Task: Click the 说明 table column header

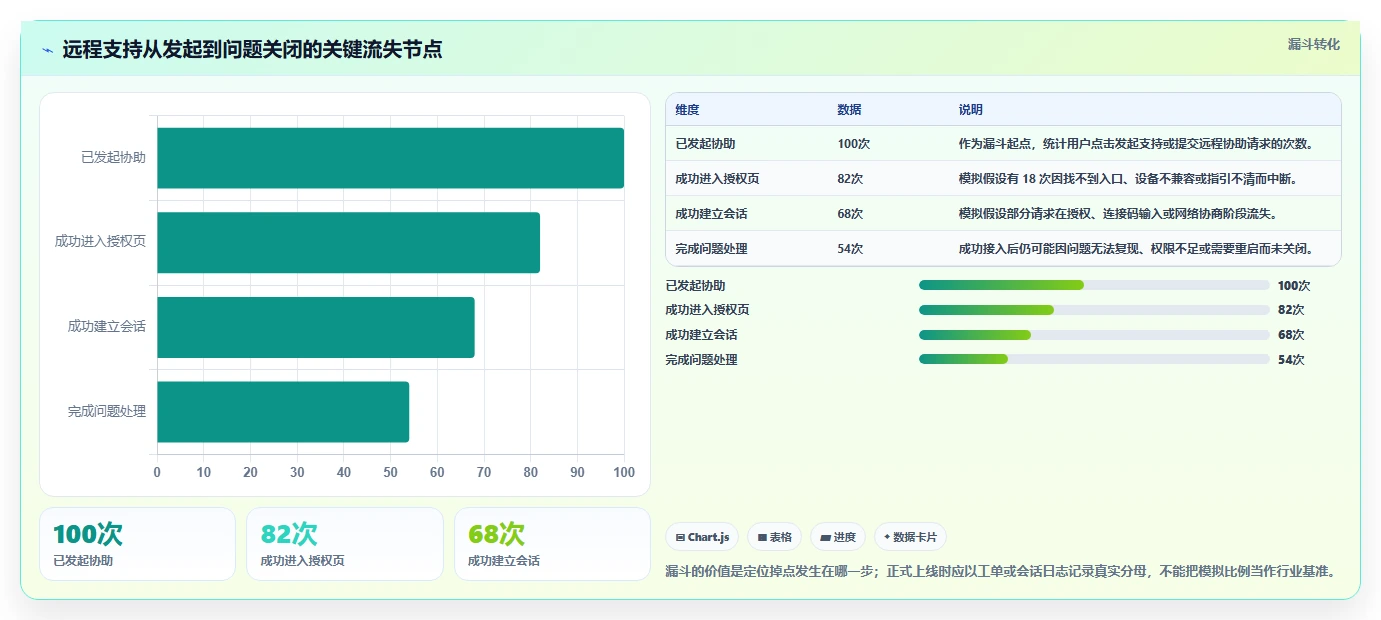Action: 970,110
